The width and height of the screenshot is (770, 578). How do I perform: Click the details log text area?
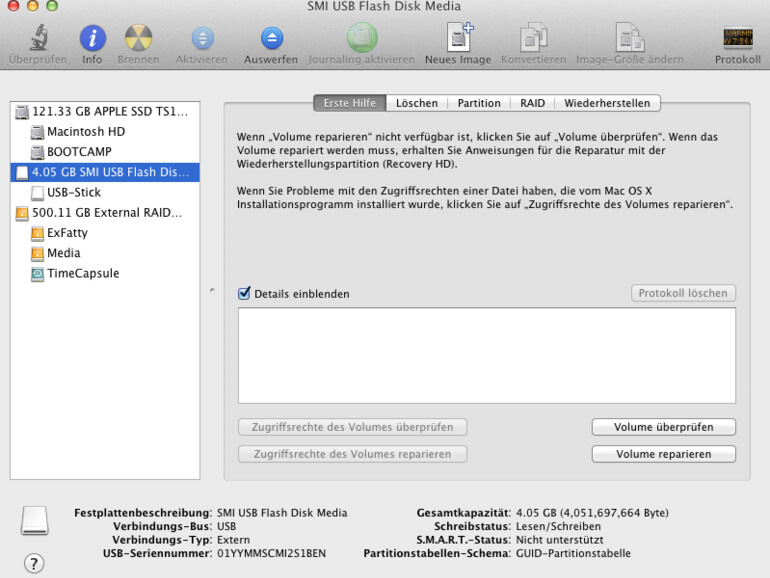pyautogui.click(x=487, y=356)
